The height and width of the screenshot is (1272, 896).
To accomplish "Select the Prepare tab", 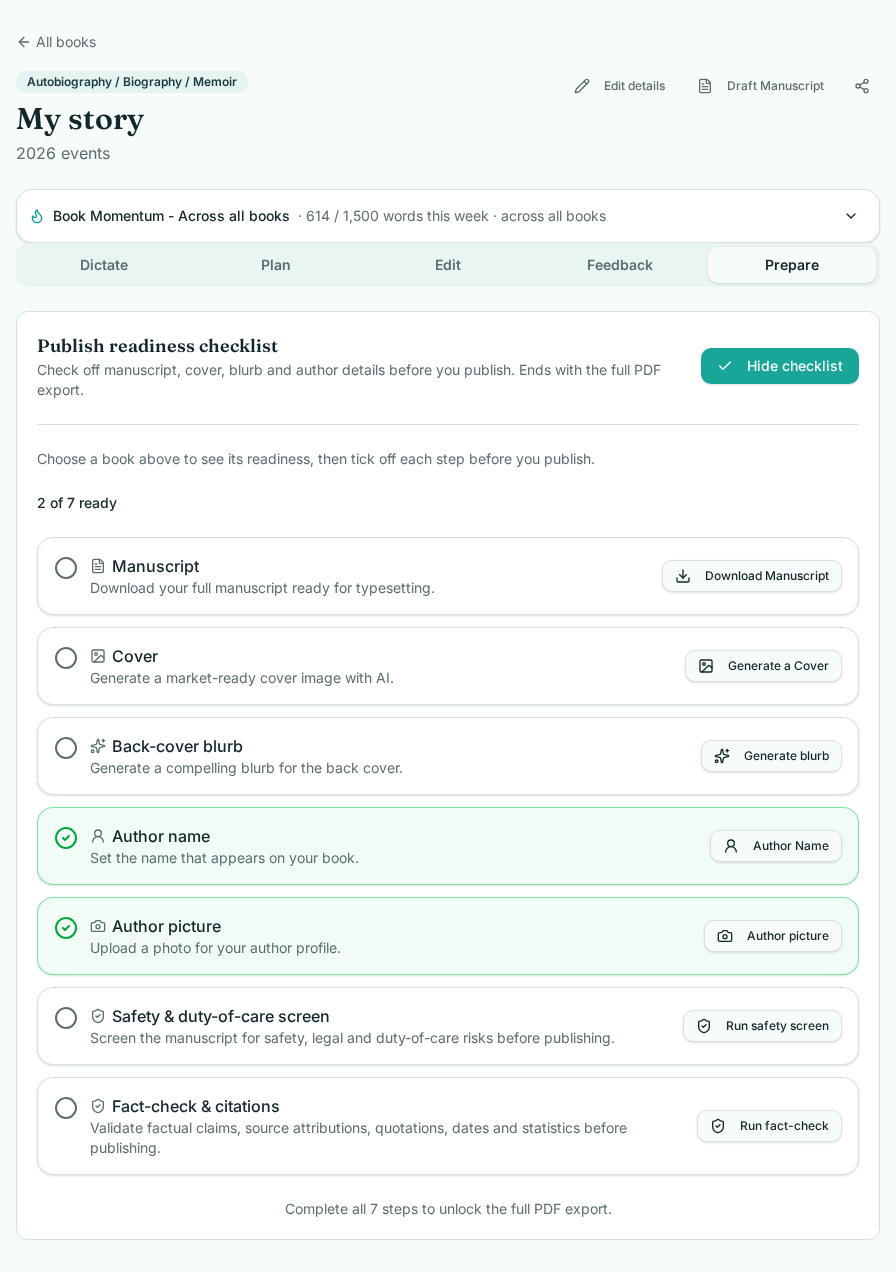I will 792,265.
